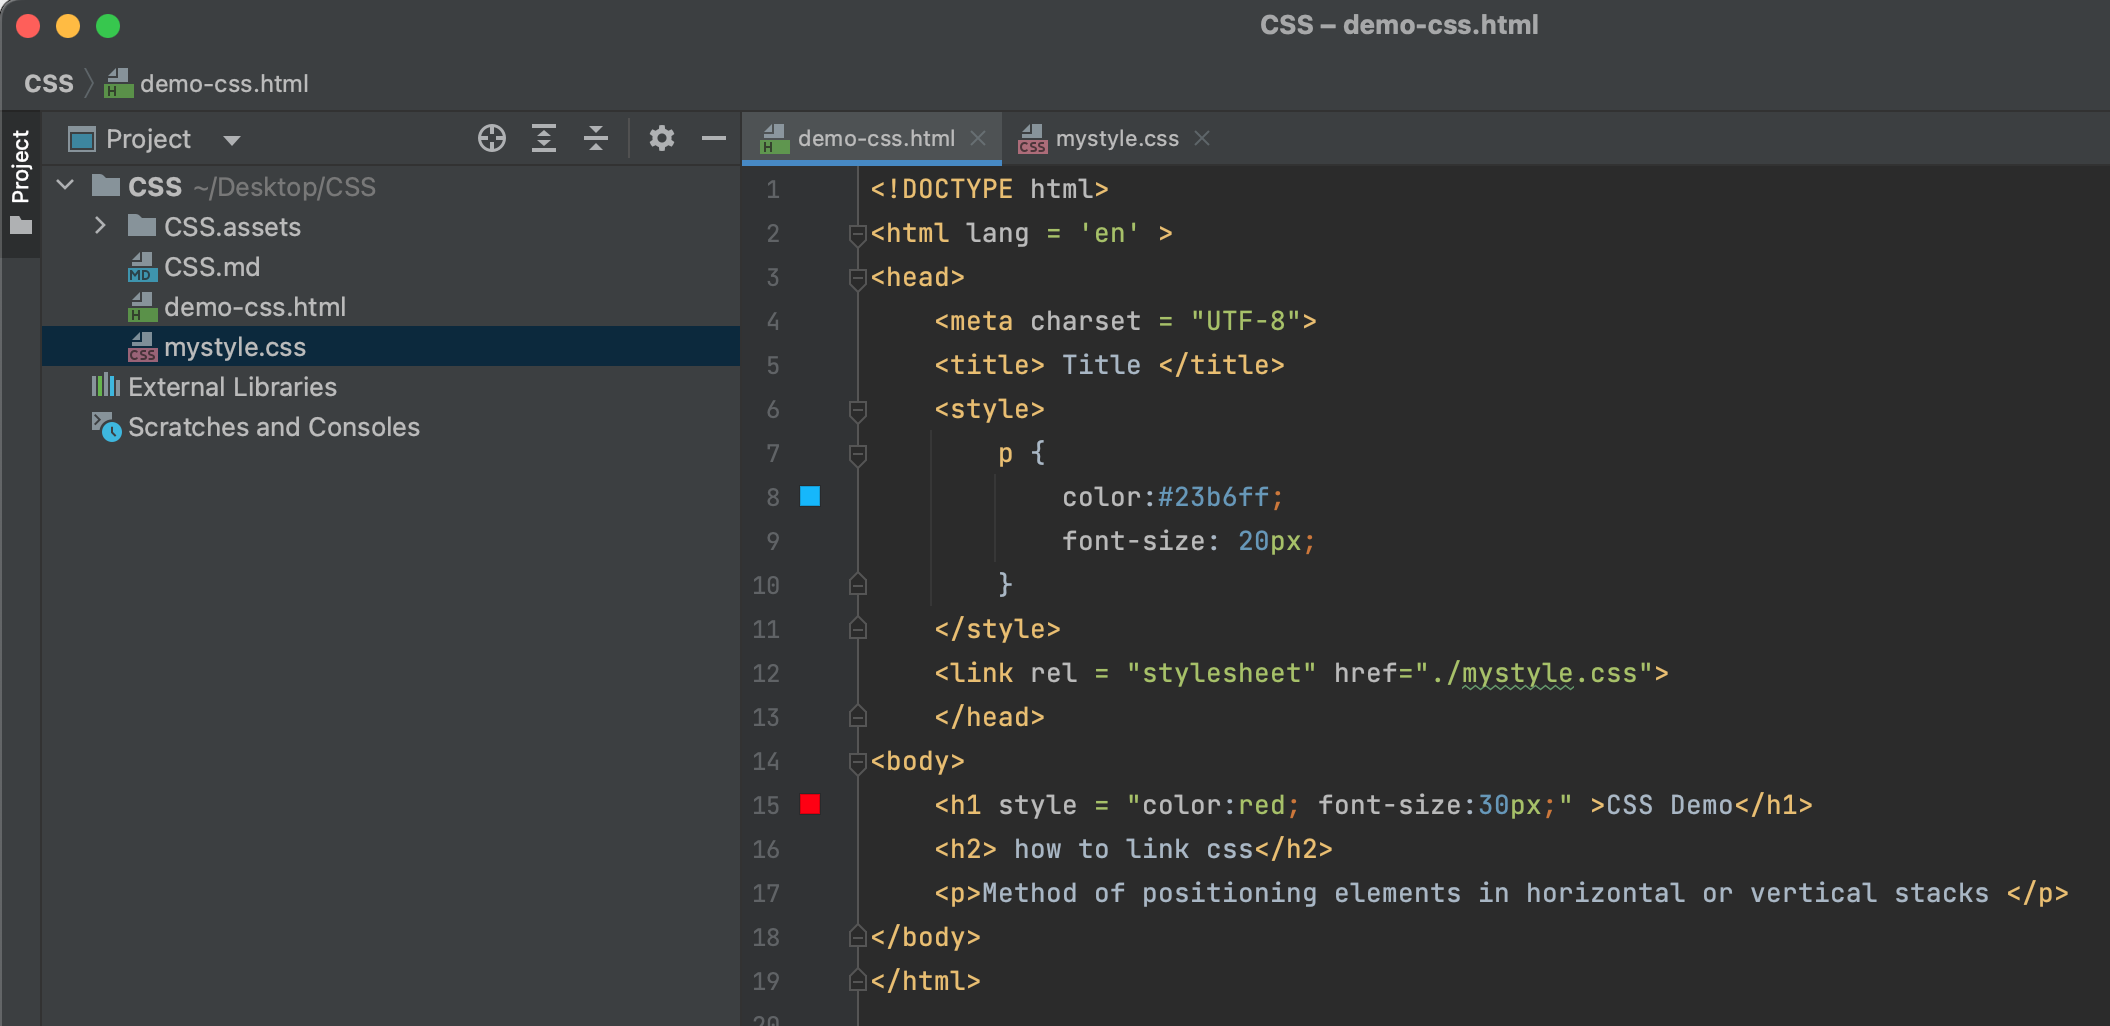Click the HTML icon on the demo-css.html tab

770,138
